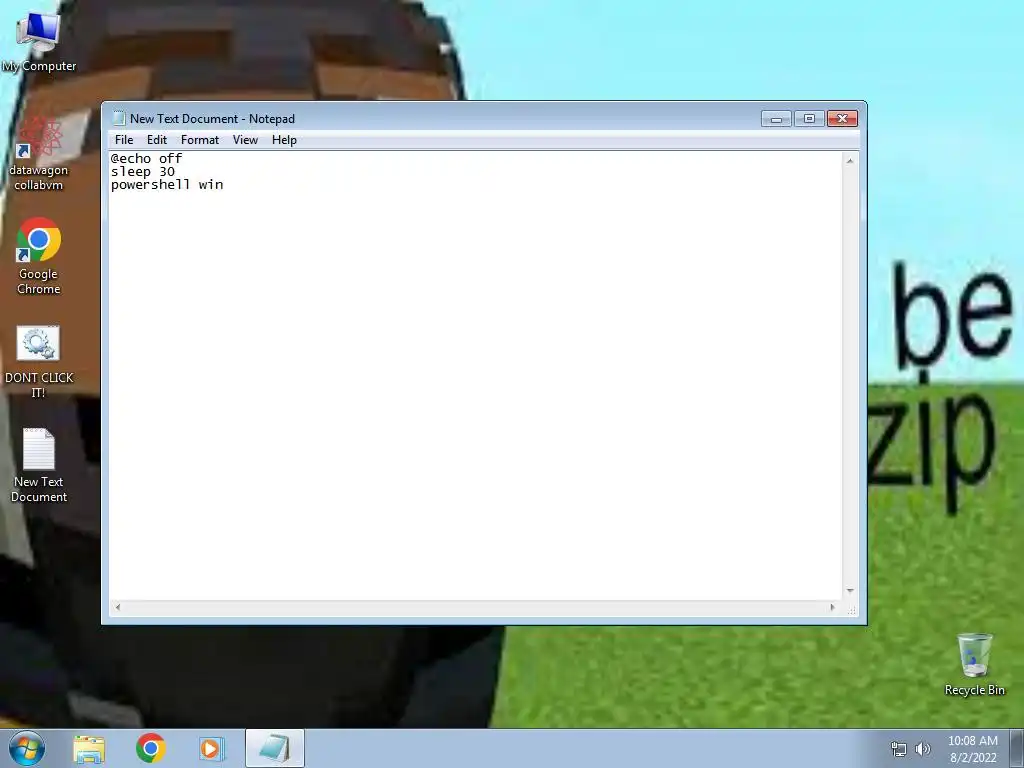Image resolution: width=1024 pixels, height=768 pixels.
Task: Open the Windows Start orb
Action: [27, 748]
